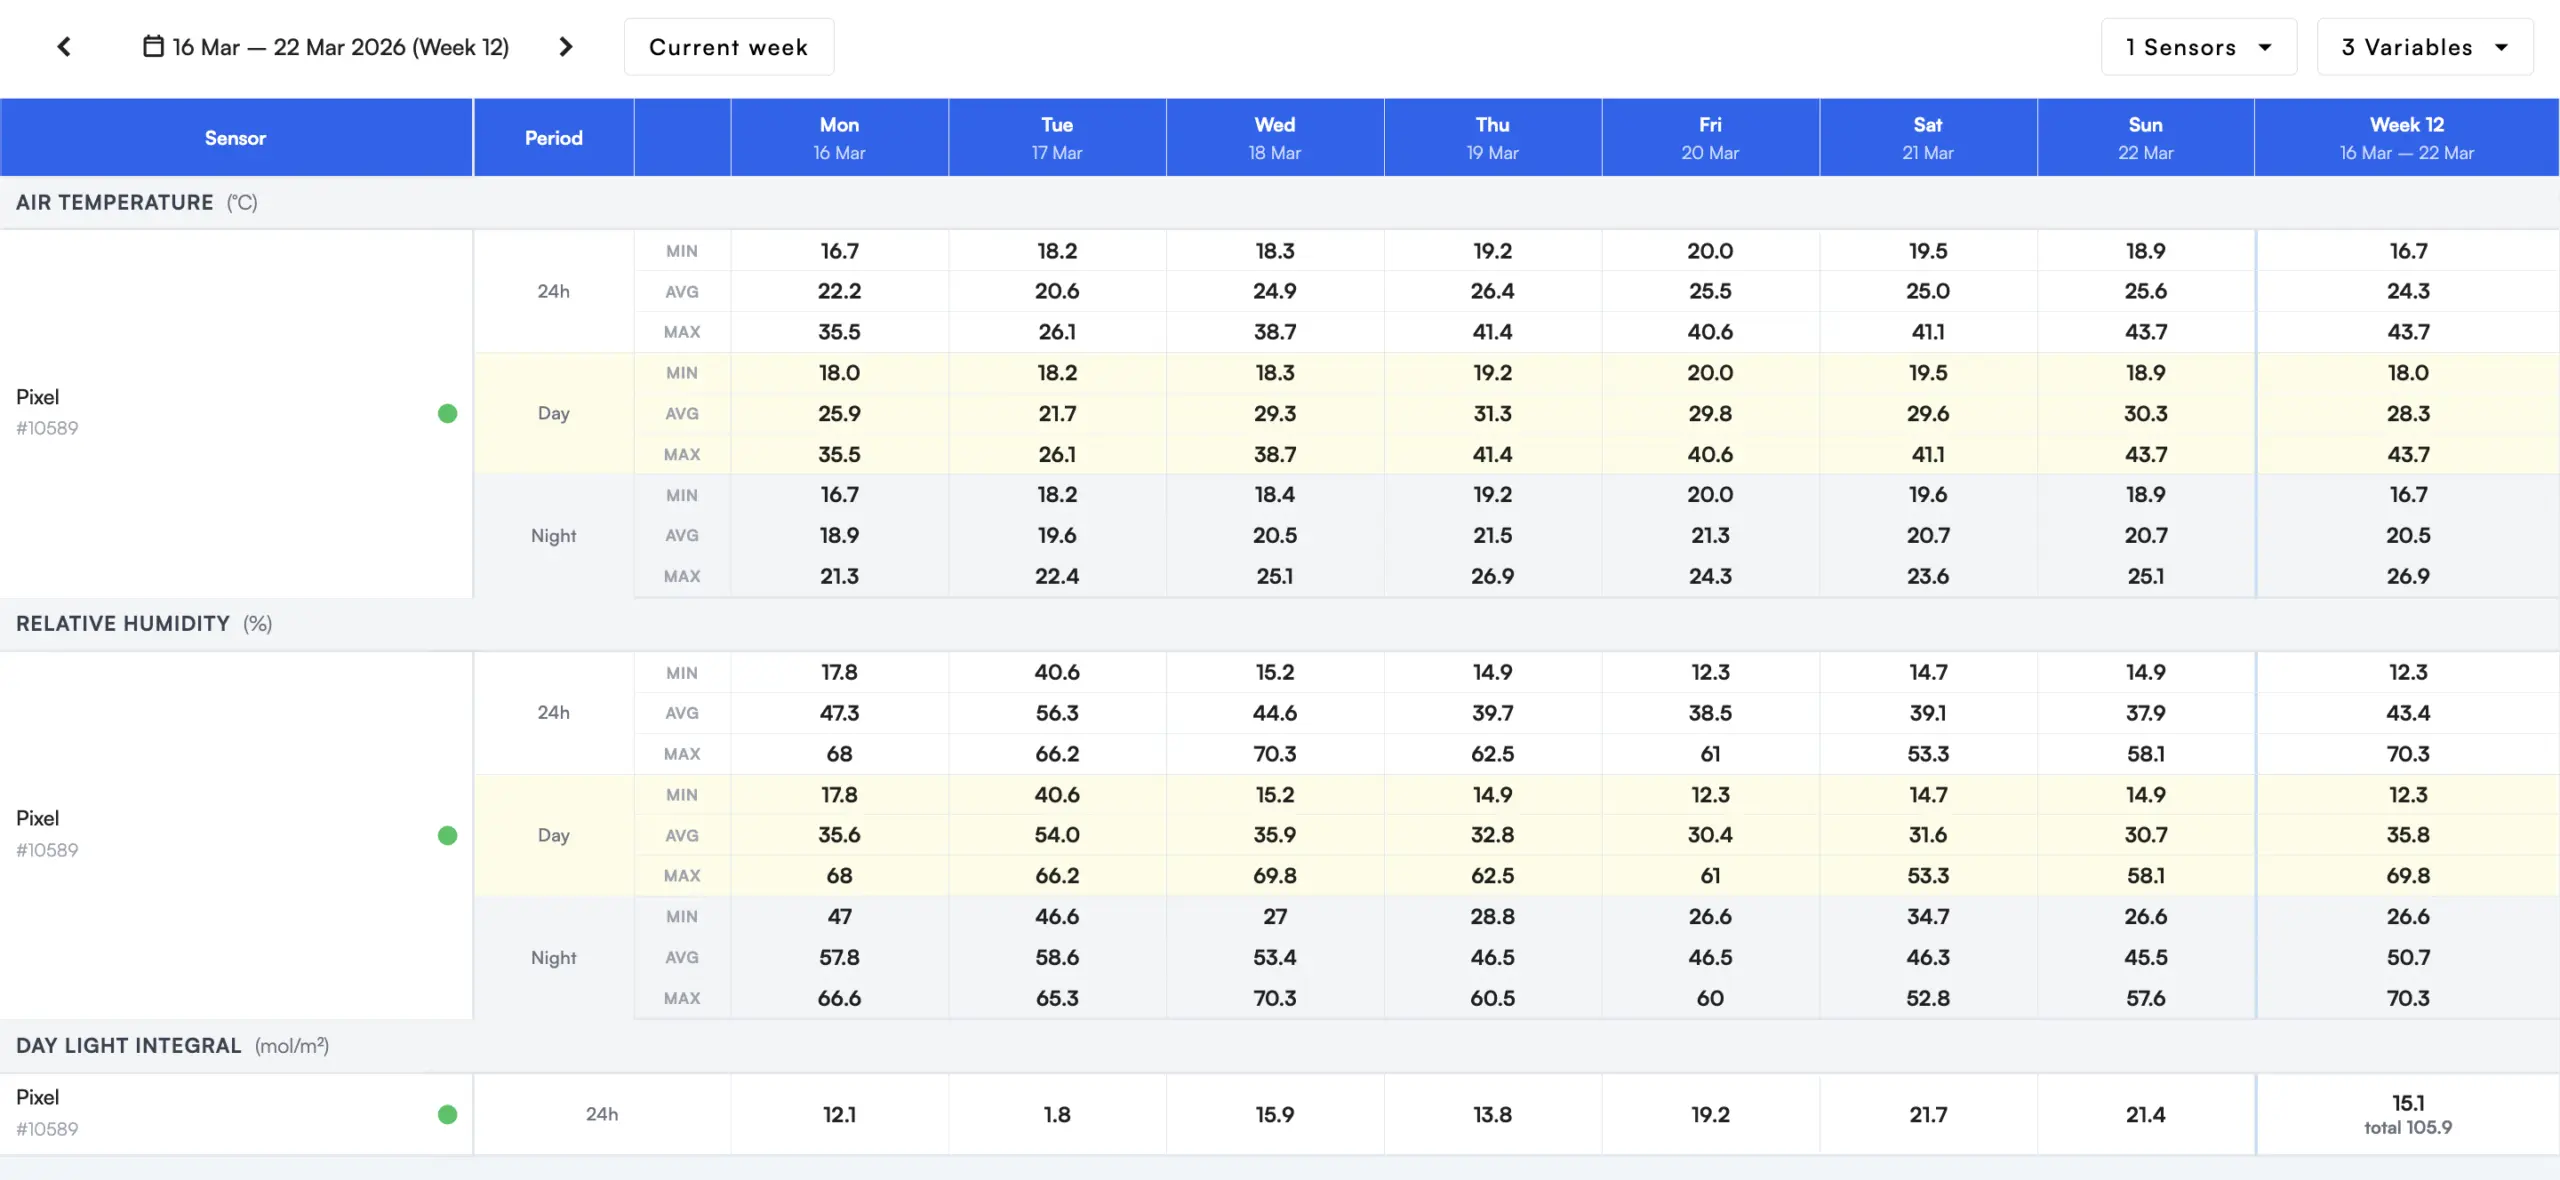Click green status dot in Relative Humidity Pixel row
Screen dimensions: 2560x1180
(x=447, y=836)
